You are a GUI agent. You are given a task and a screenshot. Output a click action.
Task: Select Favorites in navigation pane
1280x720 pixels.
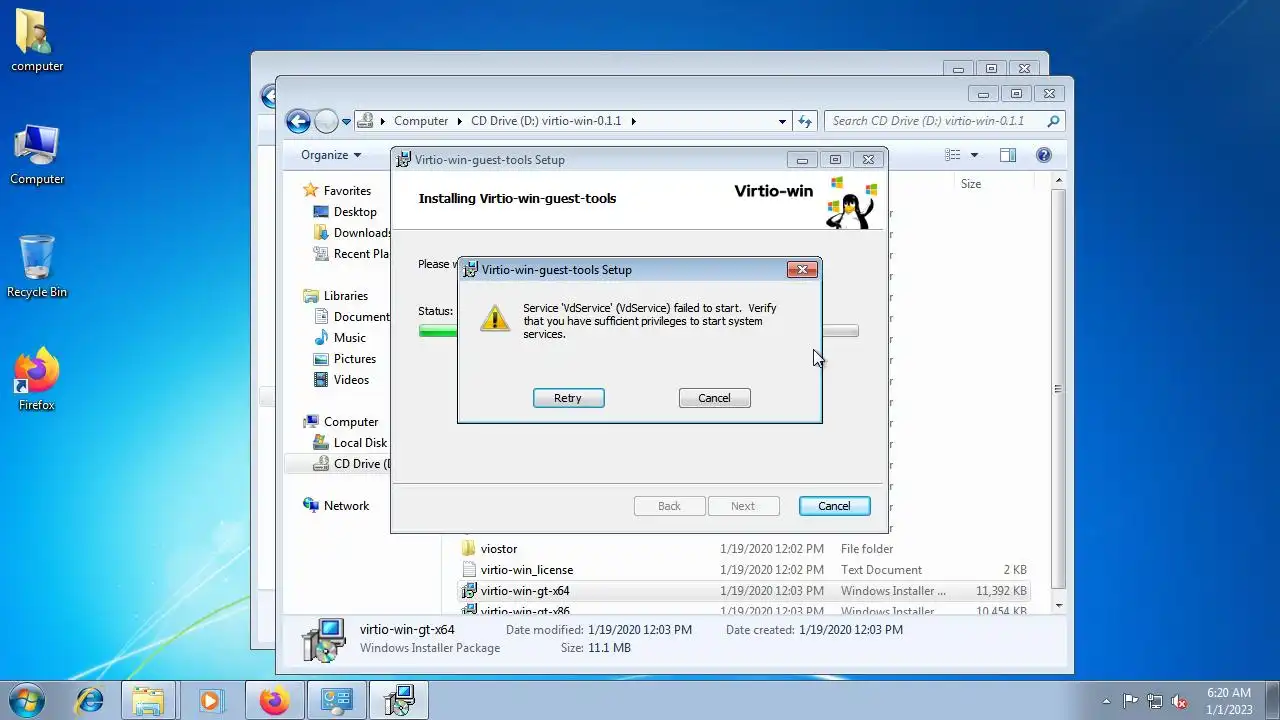coord(347,191)
